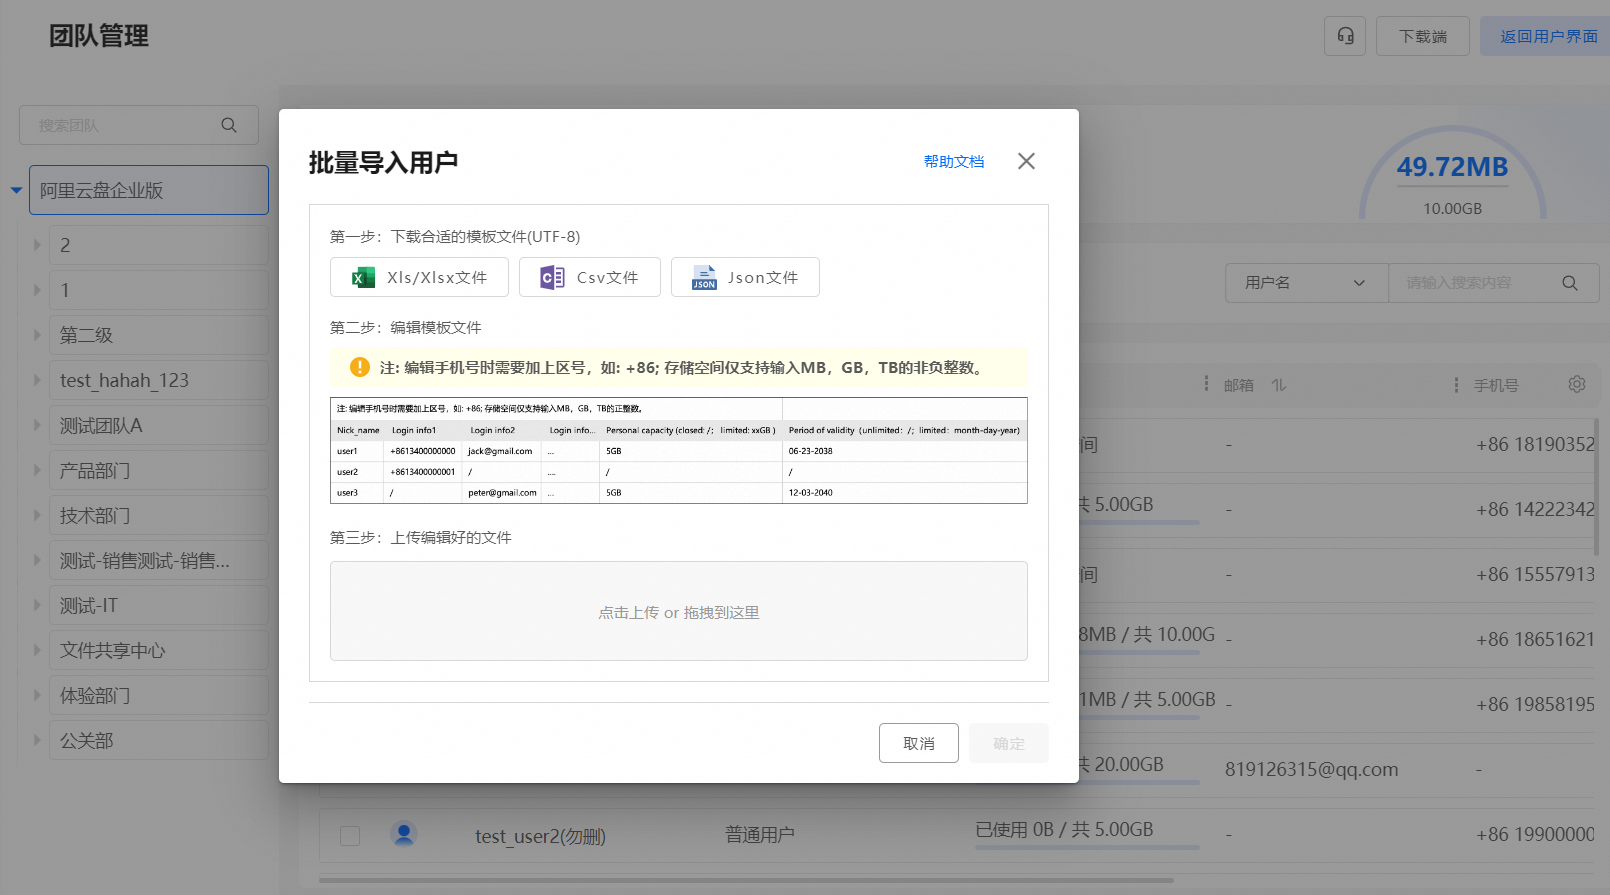Click 已使用 0B / 共 5.00GB storage text

coord(1064,829)
